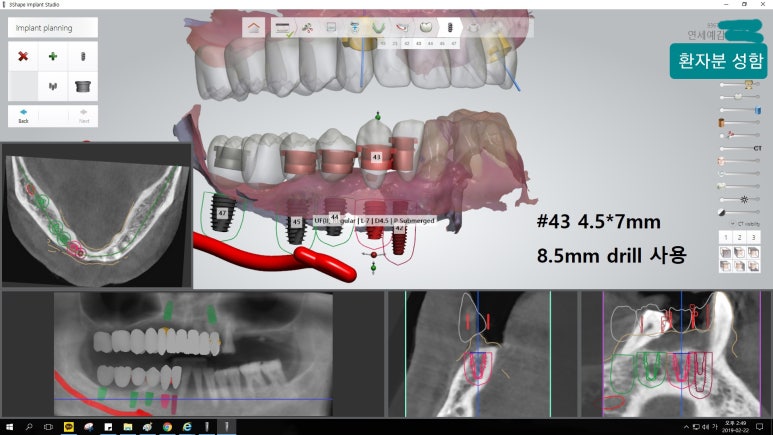The image size is (773, 435).
Task: Click the Next step button
Action: click(83, 115)
